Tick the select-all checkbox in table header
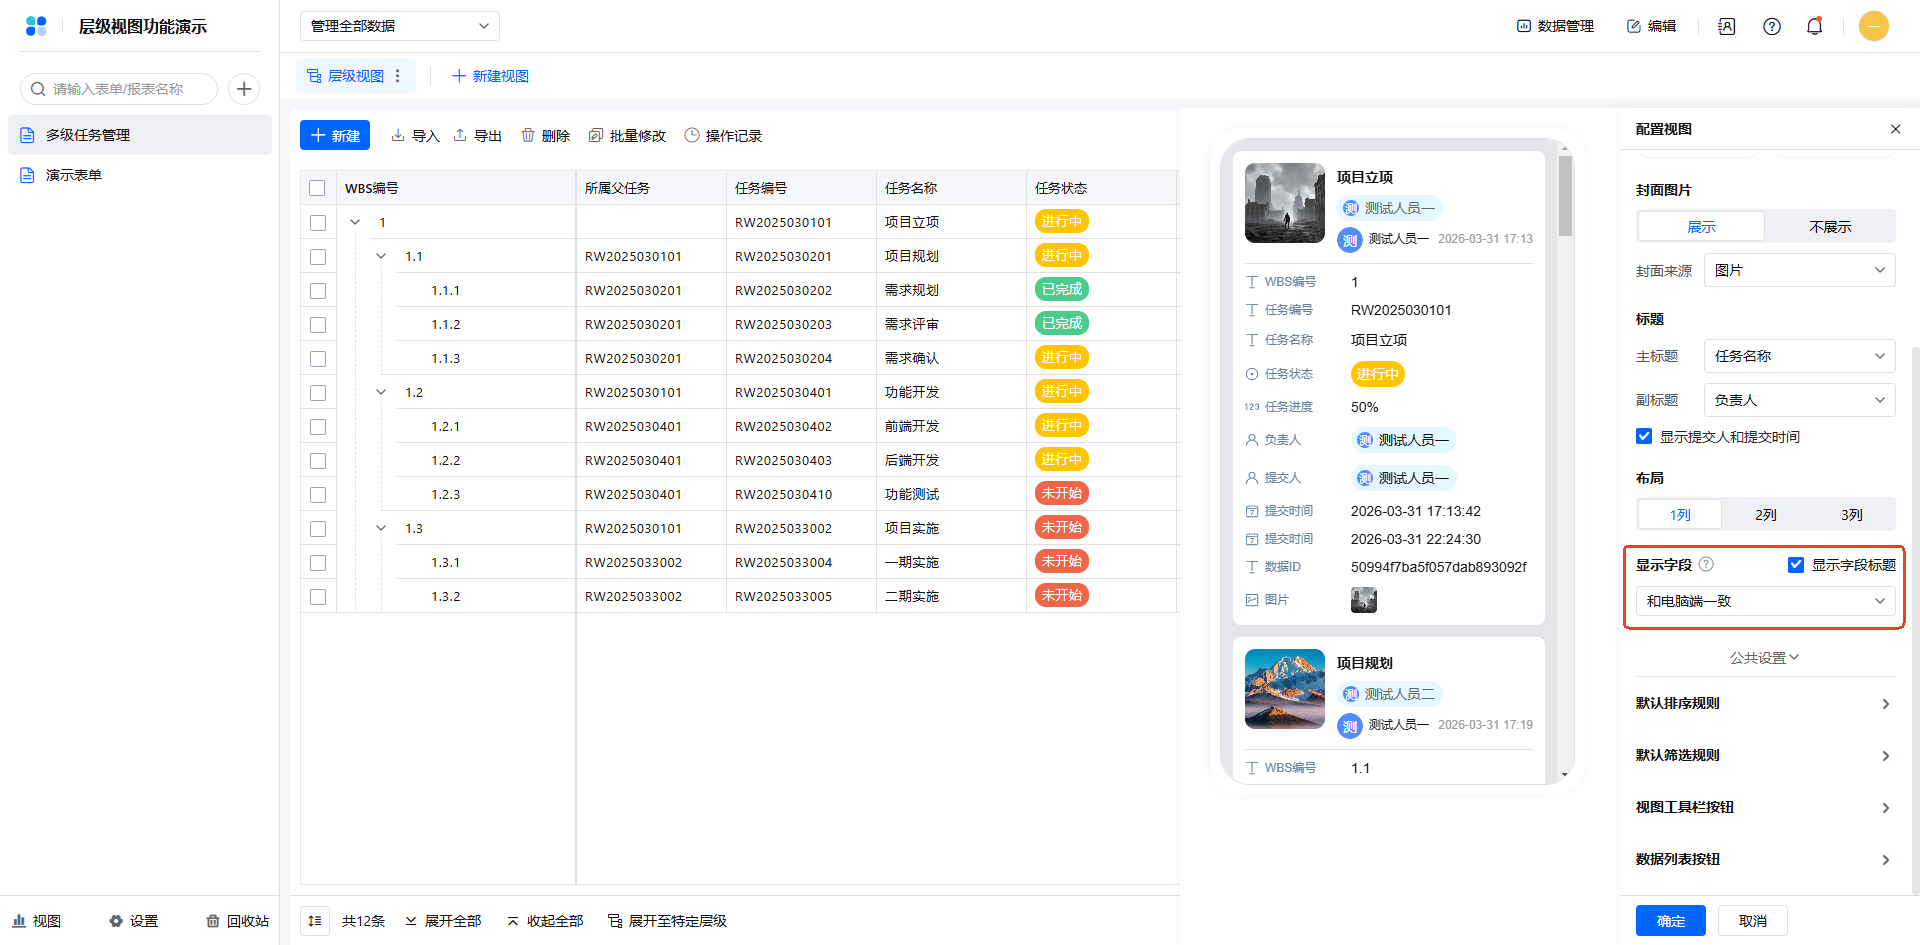This screenshot has height=945, width=1920. pos(318,188)
